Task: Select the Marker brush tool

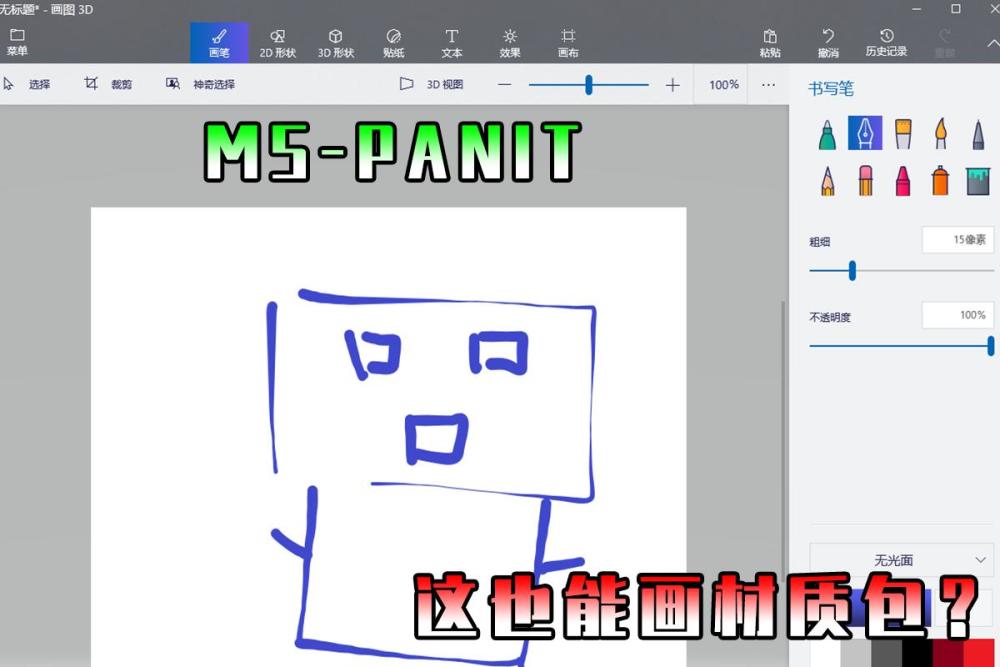Action: 827,134
